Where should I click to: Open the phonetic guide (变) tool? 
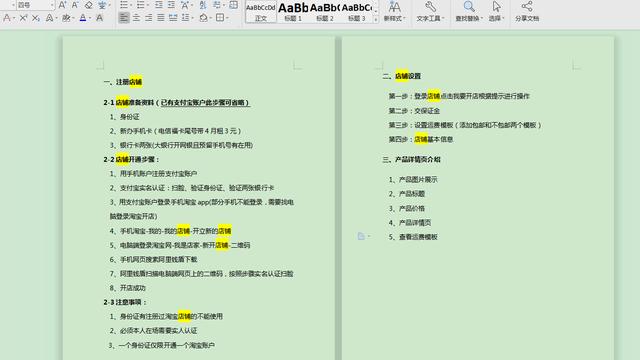pyautogui.click(x=102, y=5)
